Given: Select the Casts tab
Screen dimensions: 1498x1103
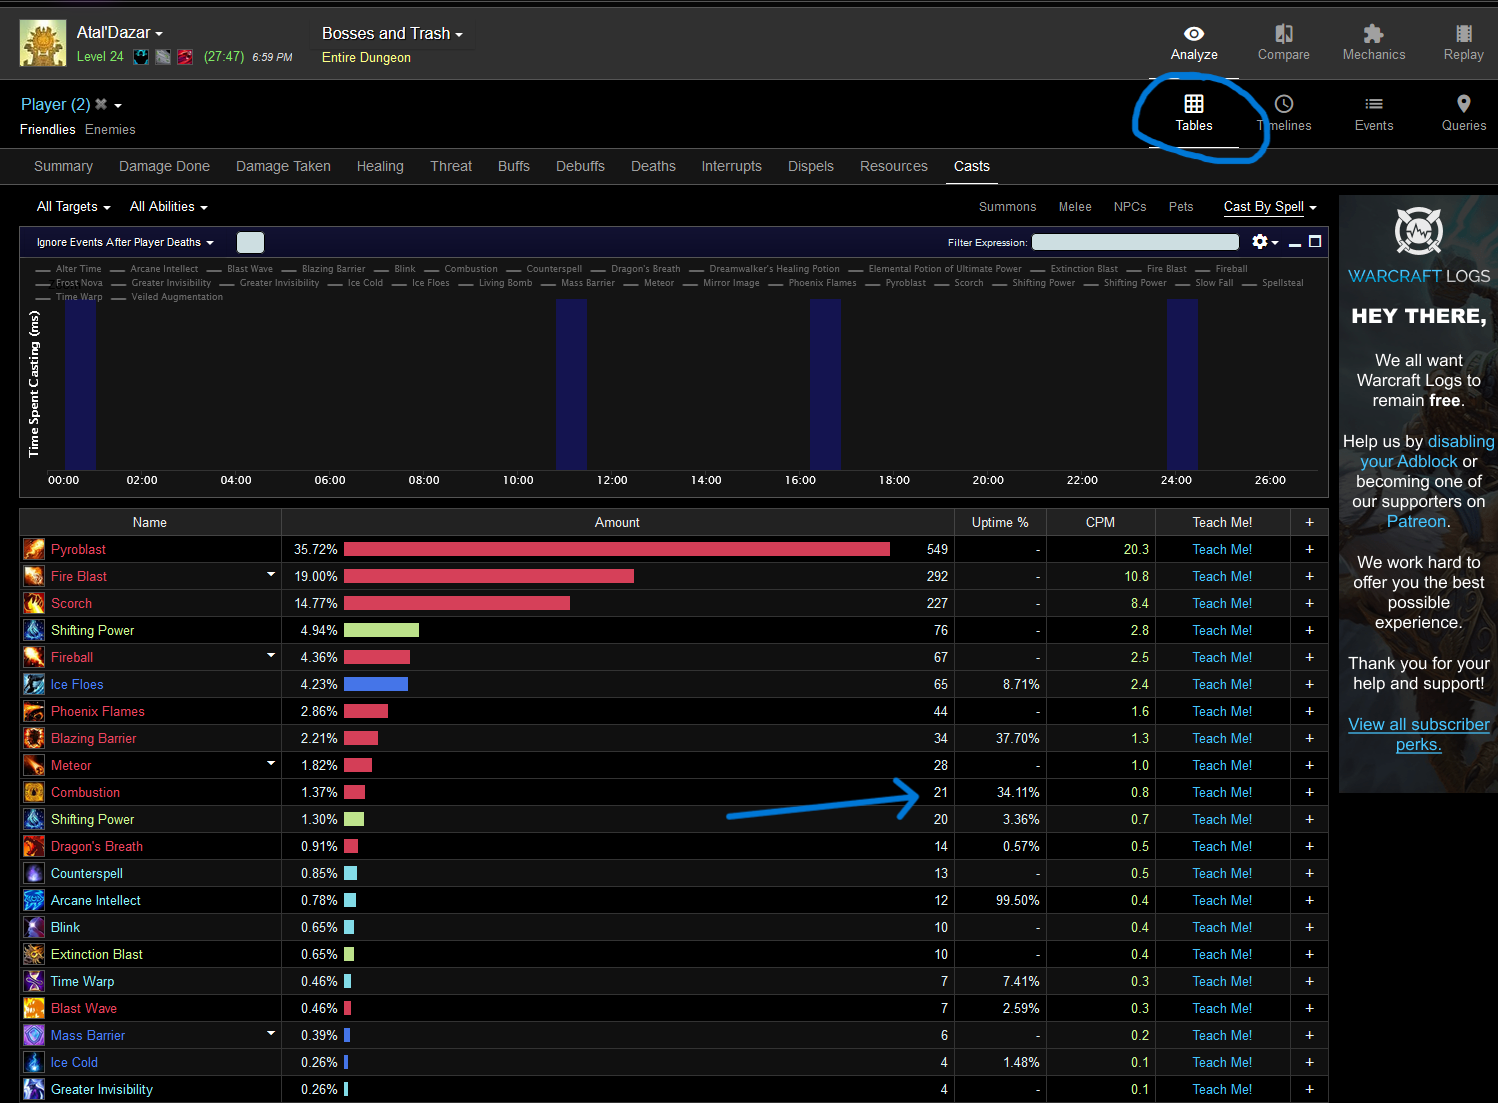Looking at the screenshot, I should (x=971, y=166).
